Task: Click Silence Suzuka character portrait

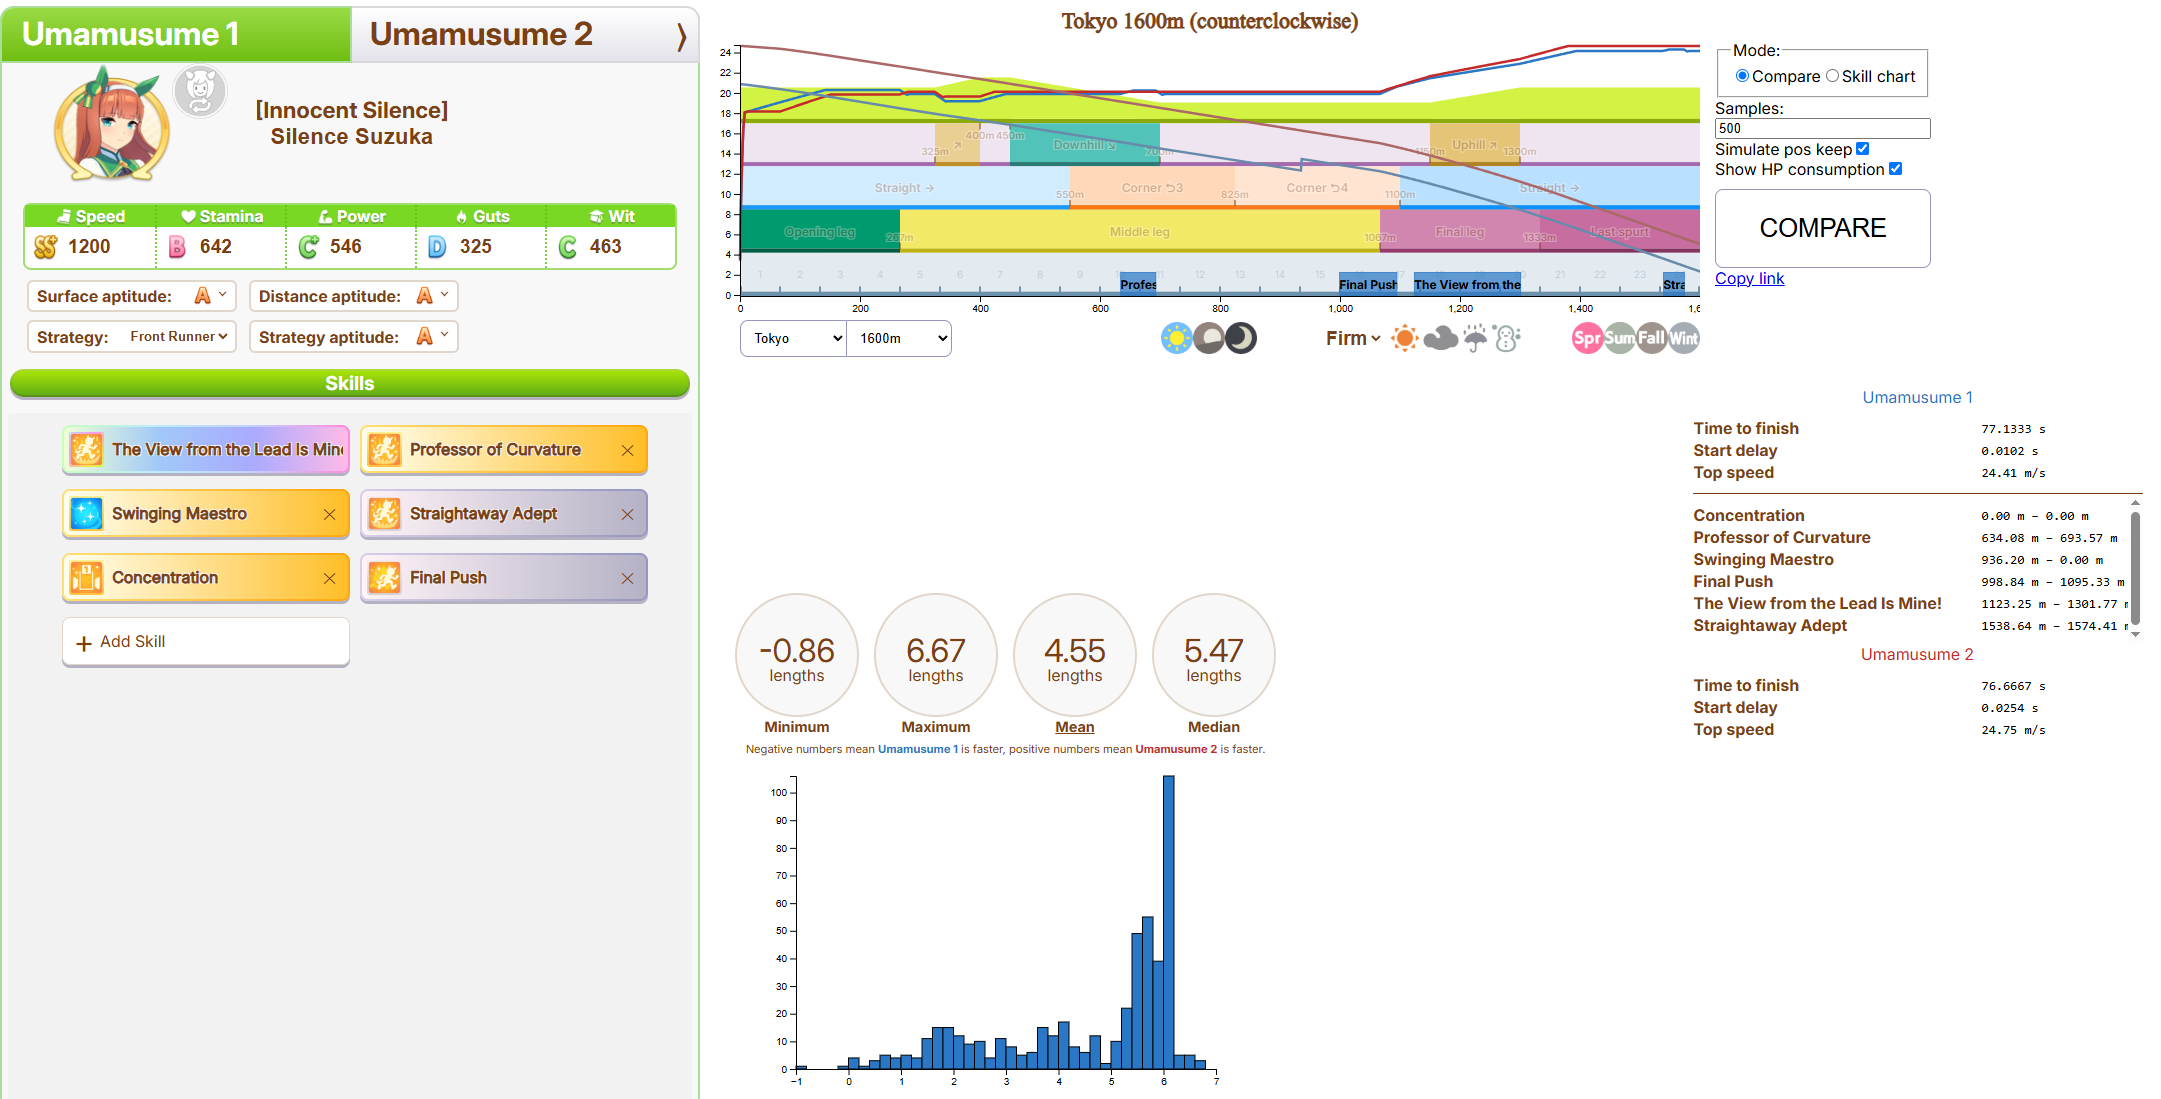Action: point(111,124)
